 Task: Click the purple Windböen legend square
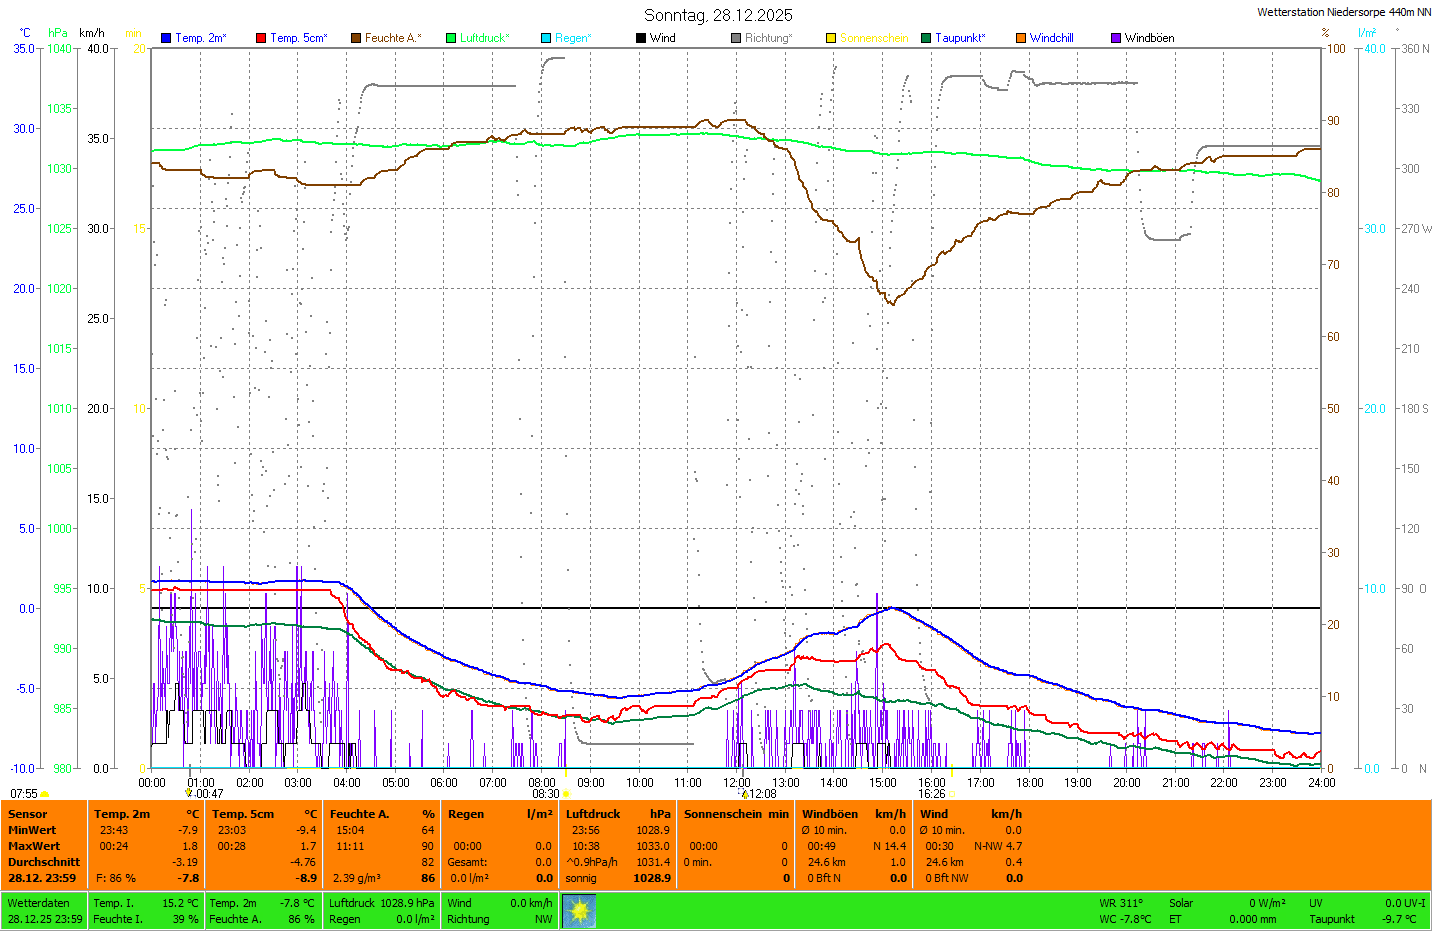(x=1116, y=38)
